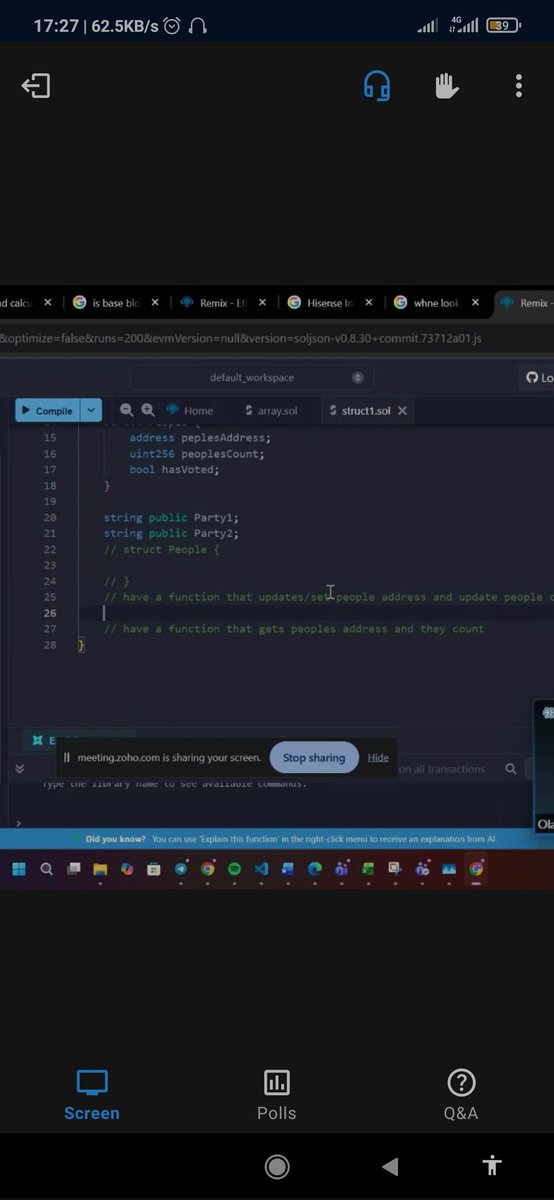Tap the Android home navigation button
Viewport: 554px width, 1200px height.
tap(277, 1166)
